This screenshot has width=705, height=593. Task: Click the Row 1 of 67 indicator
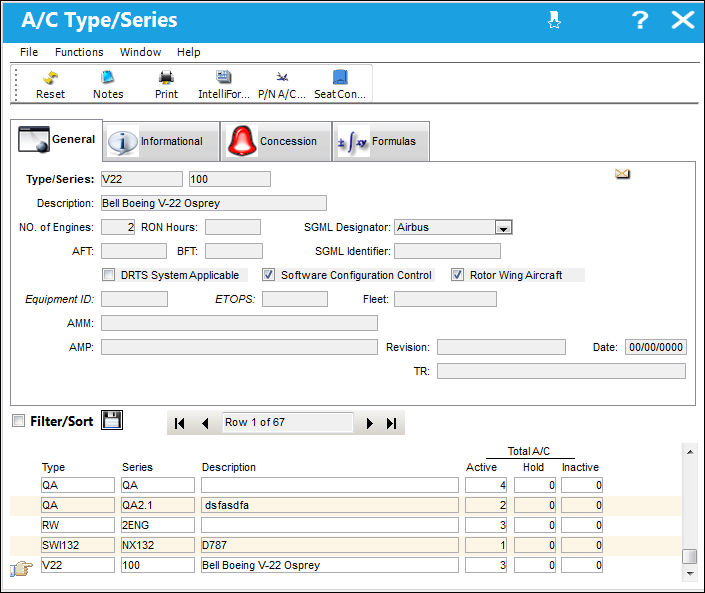288,423
